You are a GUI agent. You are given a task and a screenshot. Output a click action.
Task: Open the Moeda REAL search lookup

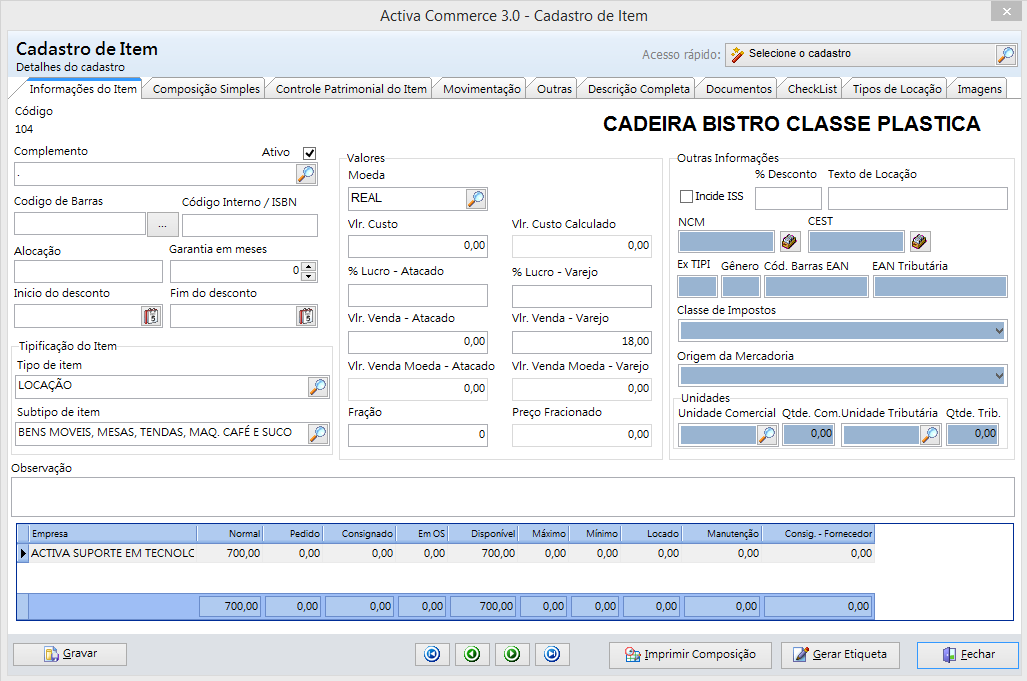476,199
